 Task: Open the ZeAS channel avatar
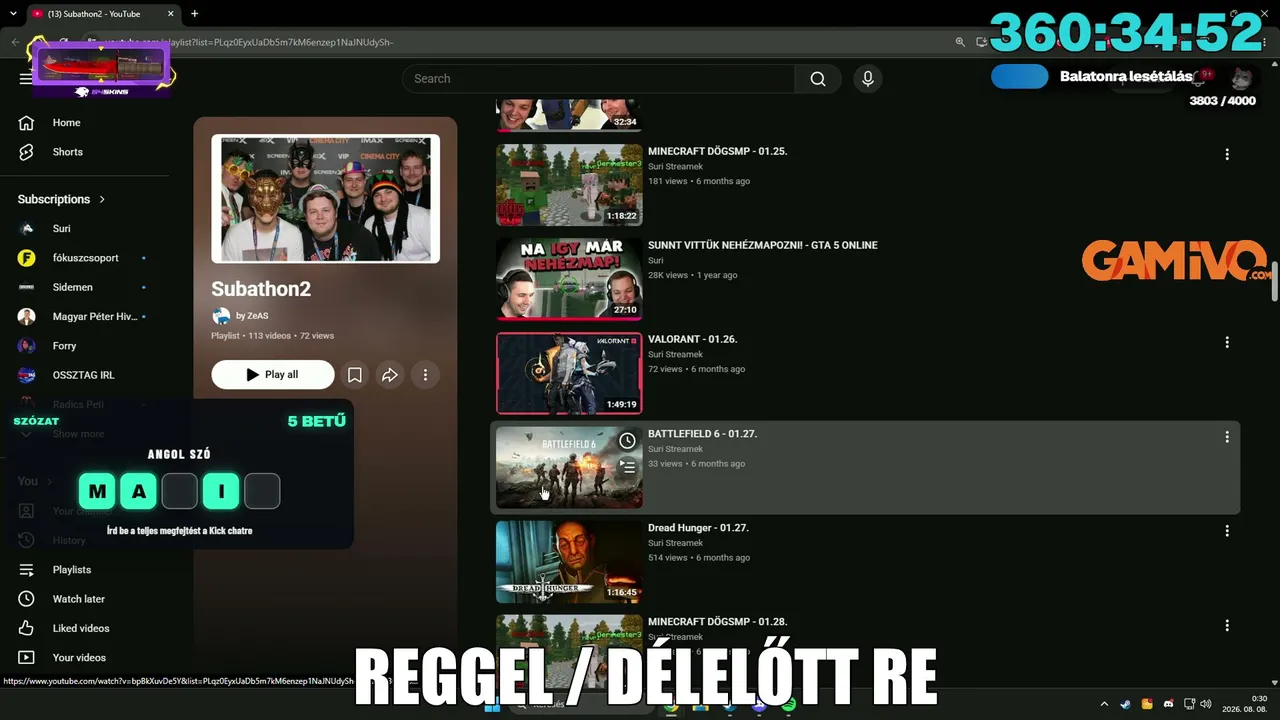pyautogui.click(x=221, y=316)
